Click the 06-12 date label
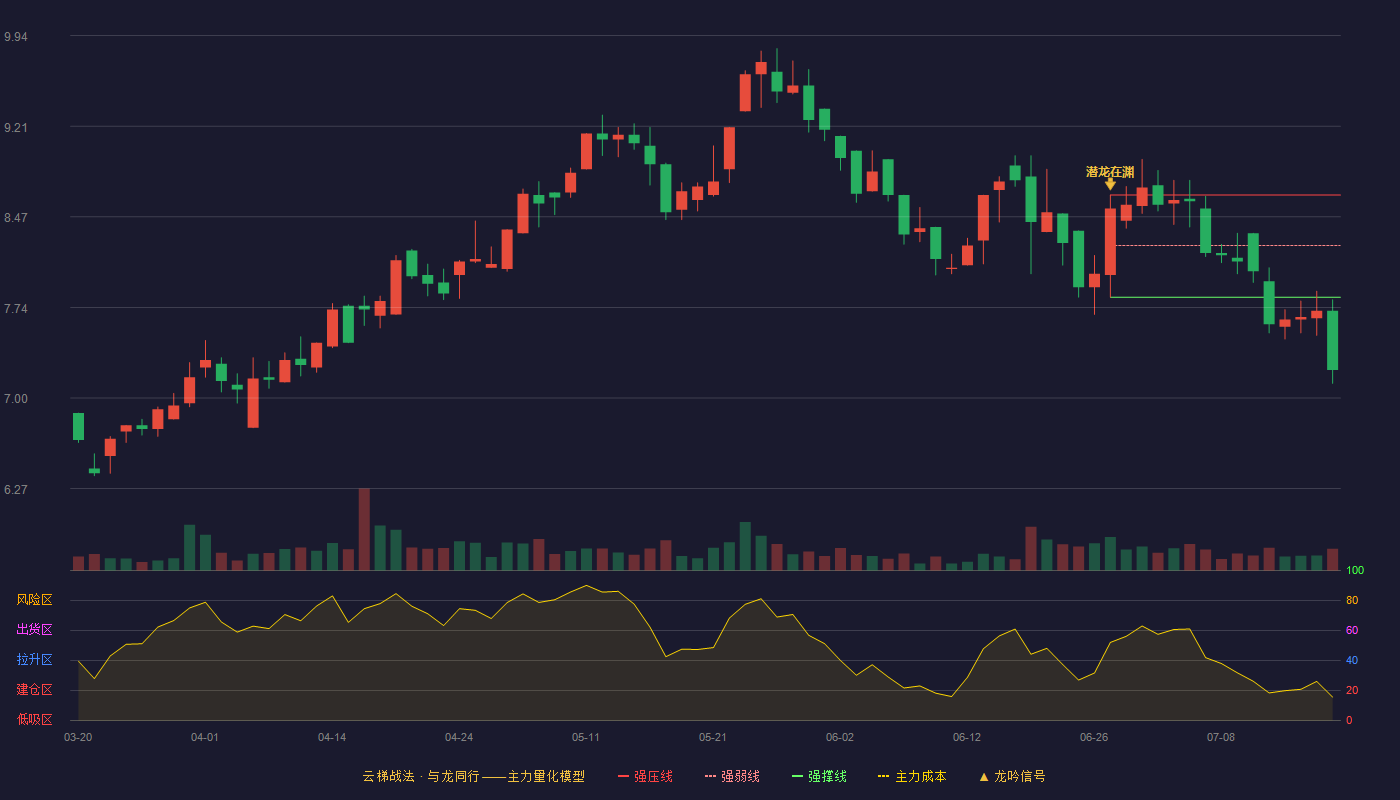 tap(967, 737)
